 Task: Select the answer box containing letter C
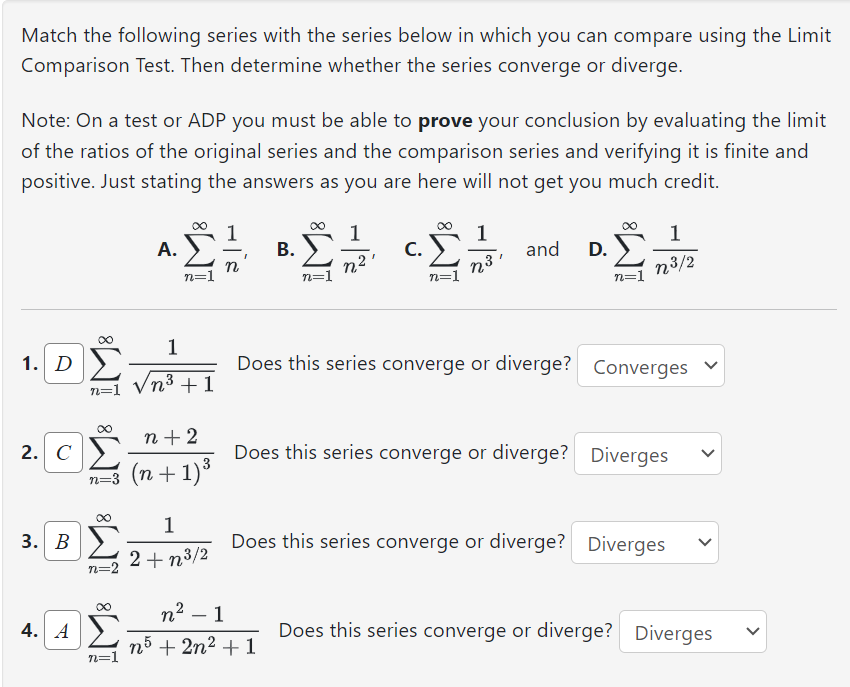(63, 453)
